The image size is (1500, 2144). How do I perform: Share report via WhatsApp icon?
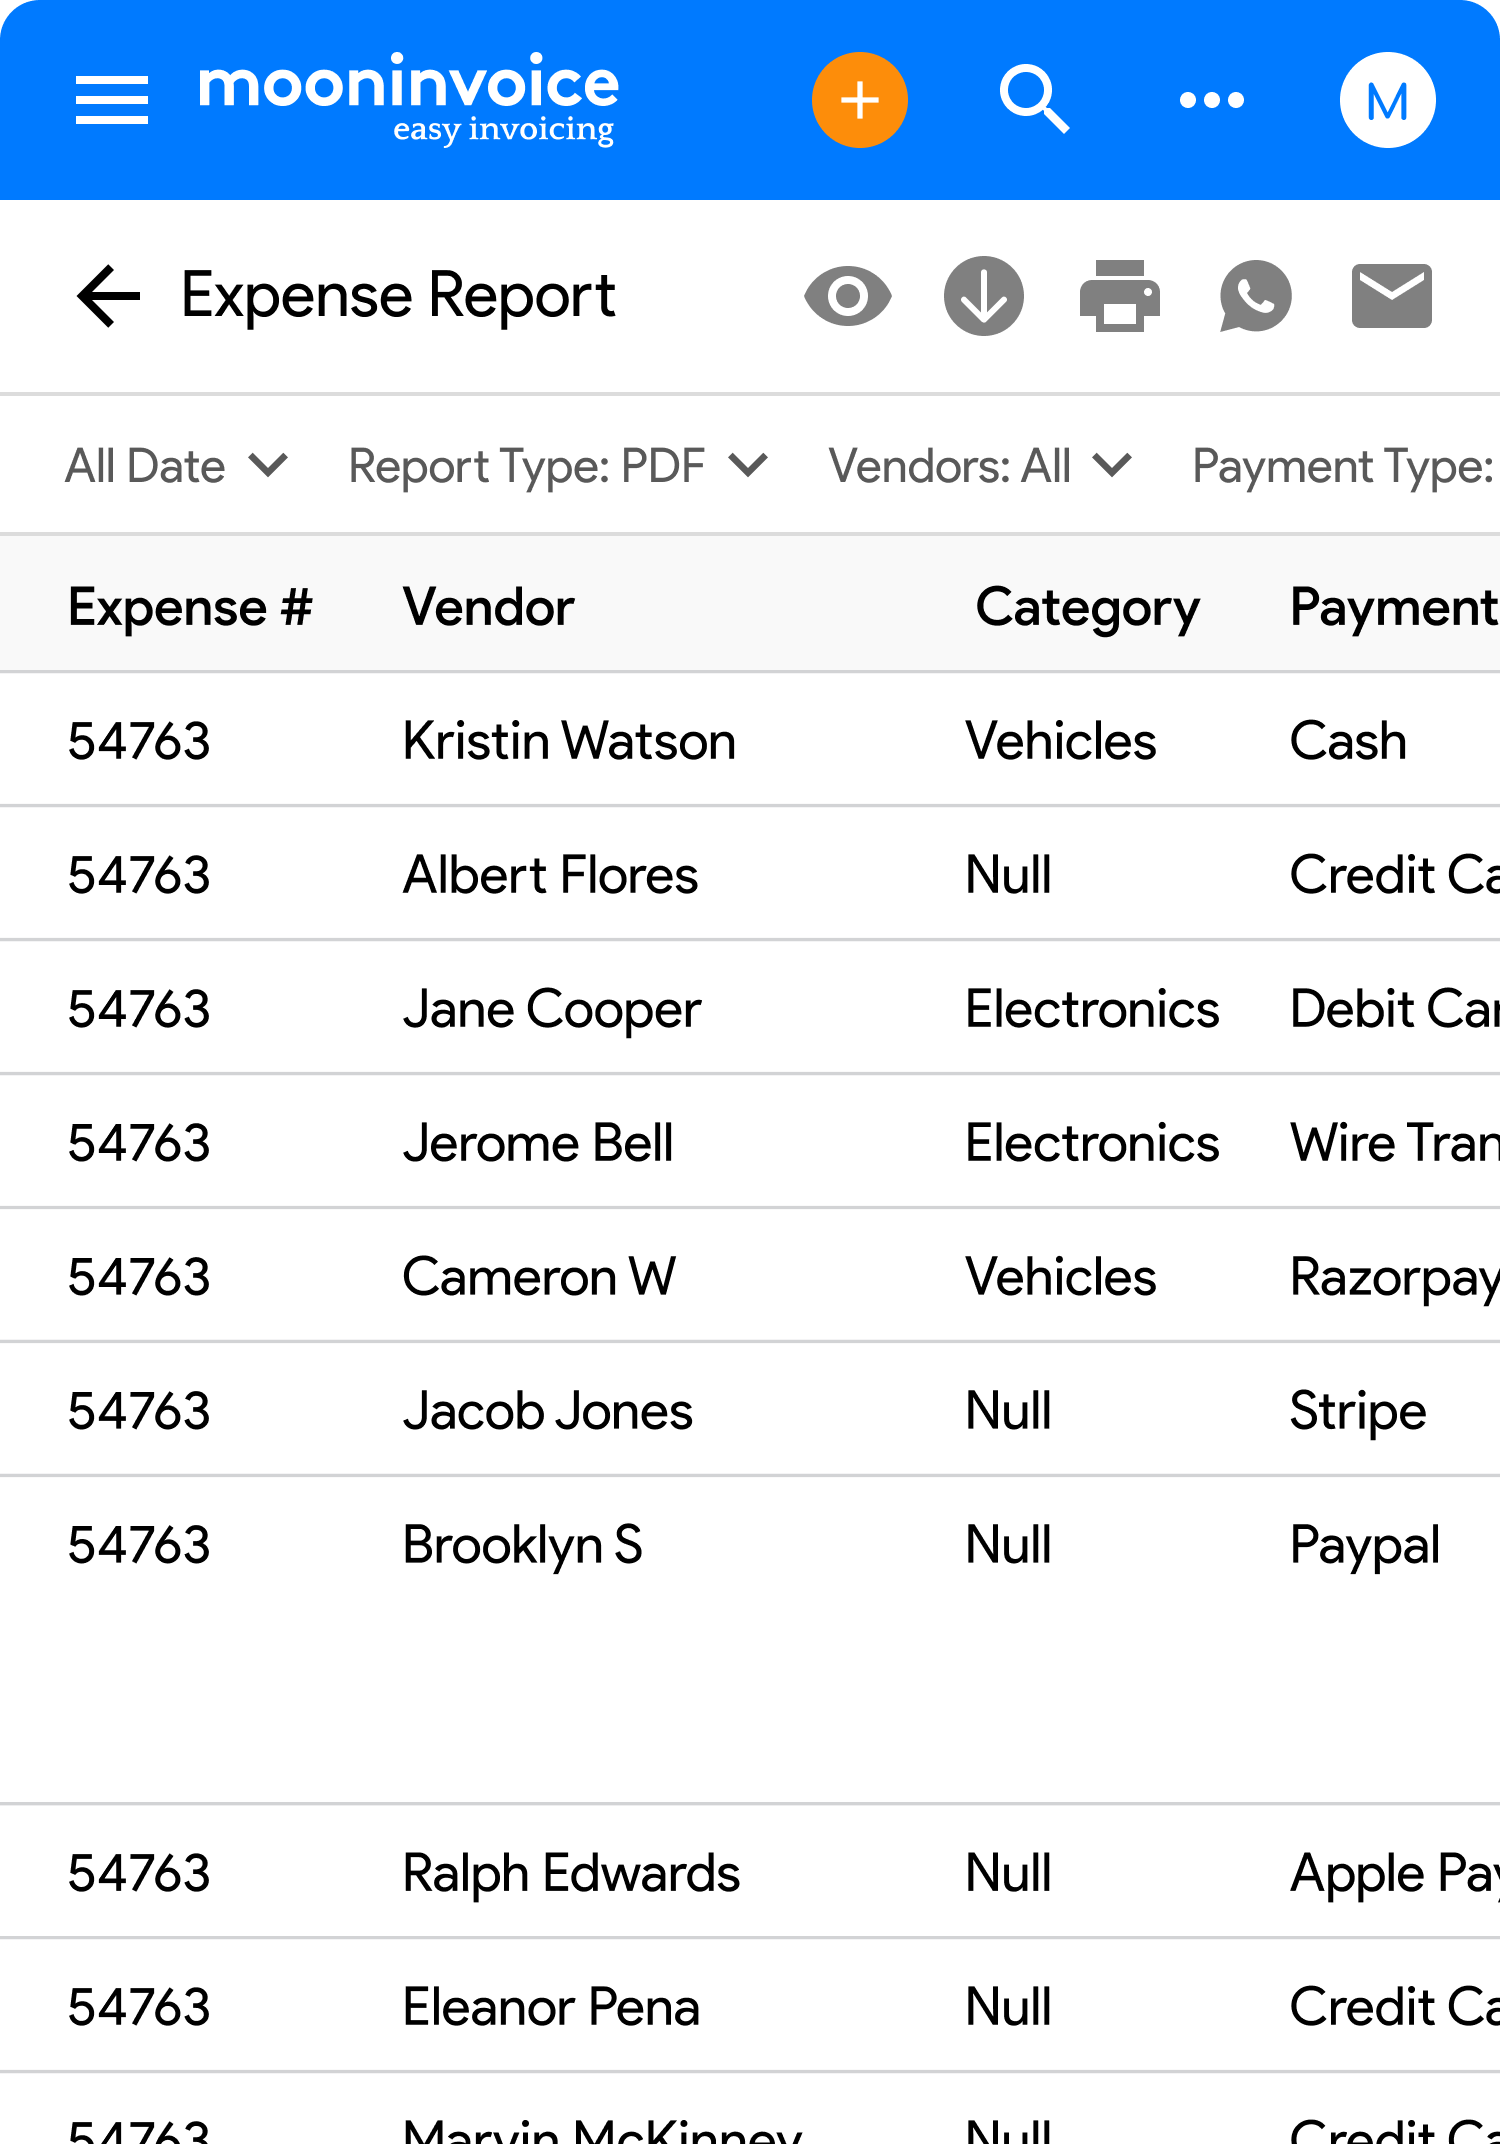coord(1255,296)
